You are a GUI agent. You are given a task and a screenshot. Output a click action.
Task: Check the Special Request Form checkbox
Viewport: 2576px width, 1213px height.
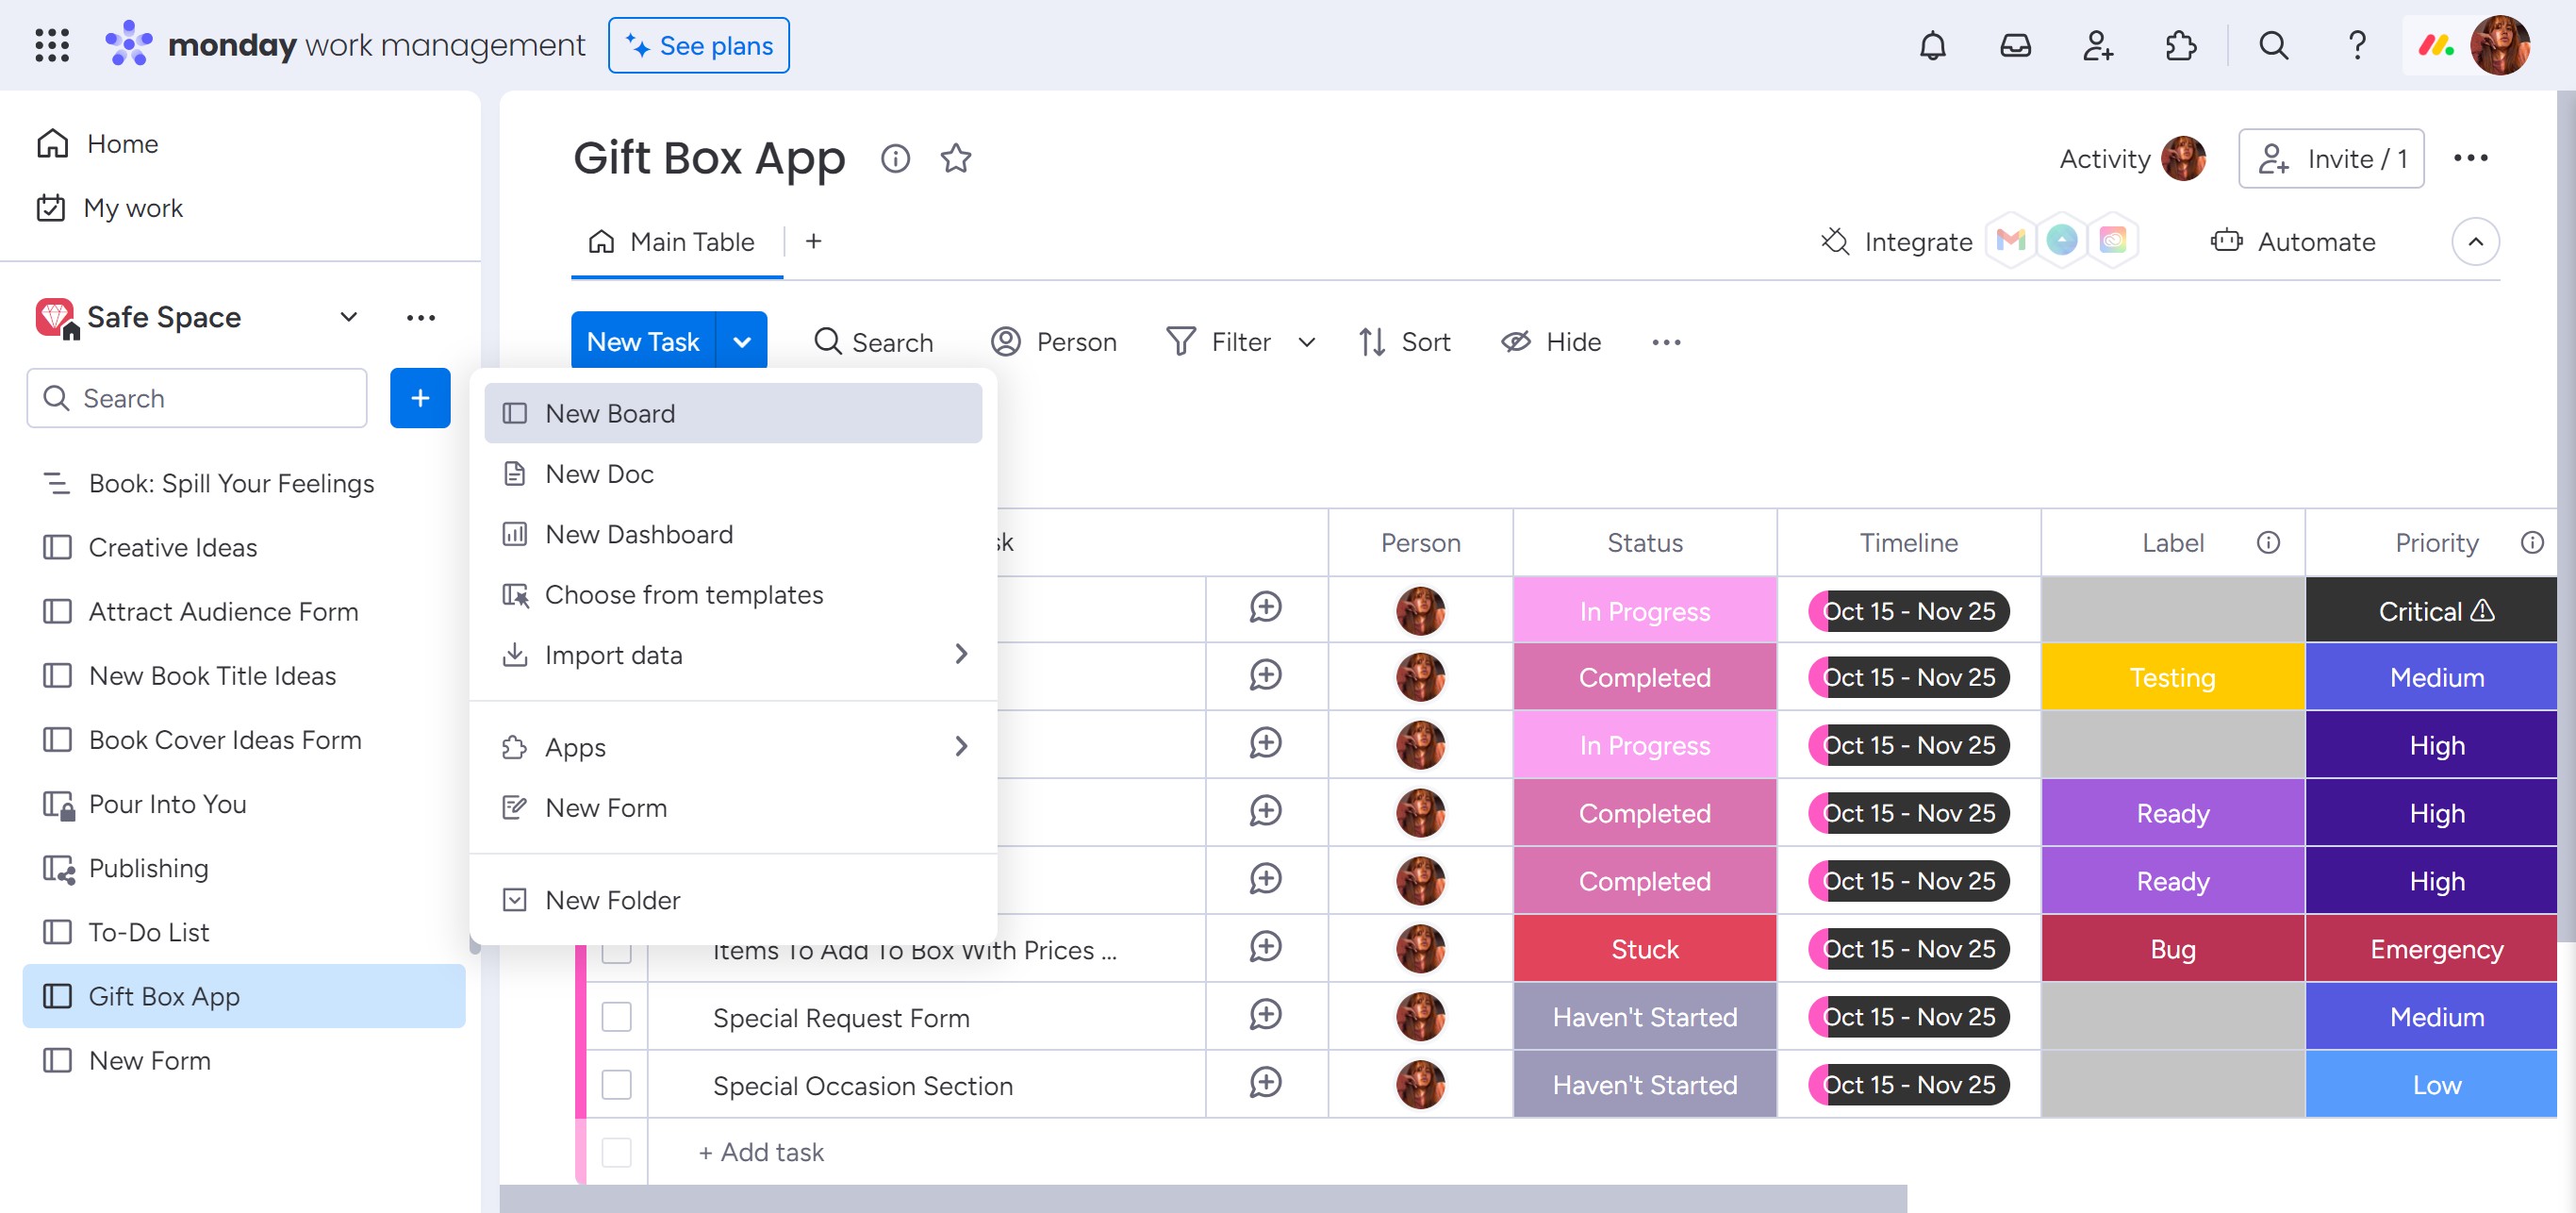(x=616, y=1017)
